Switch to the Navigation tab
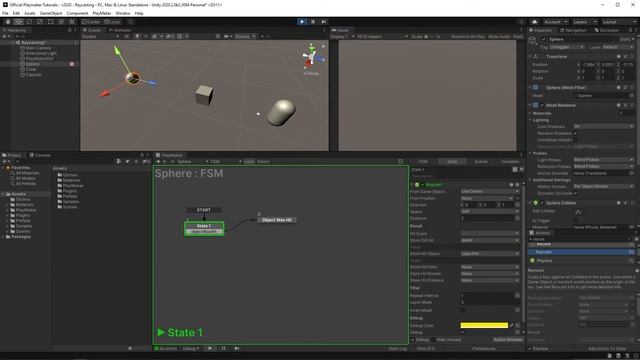Image resolution: width=640 pixels, height=360 pixels. (573, 30)
